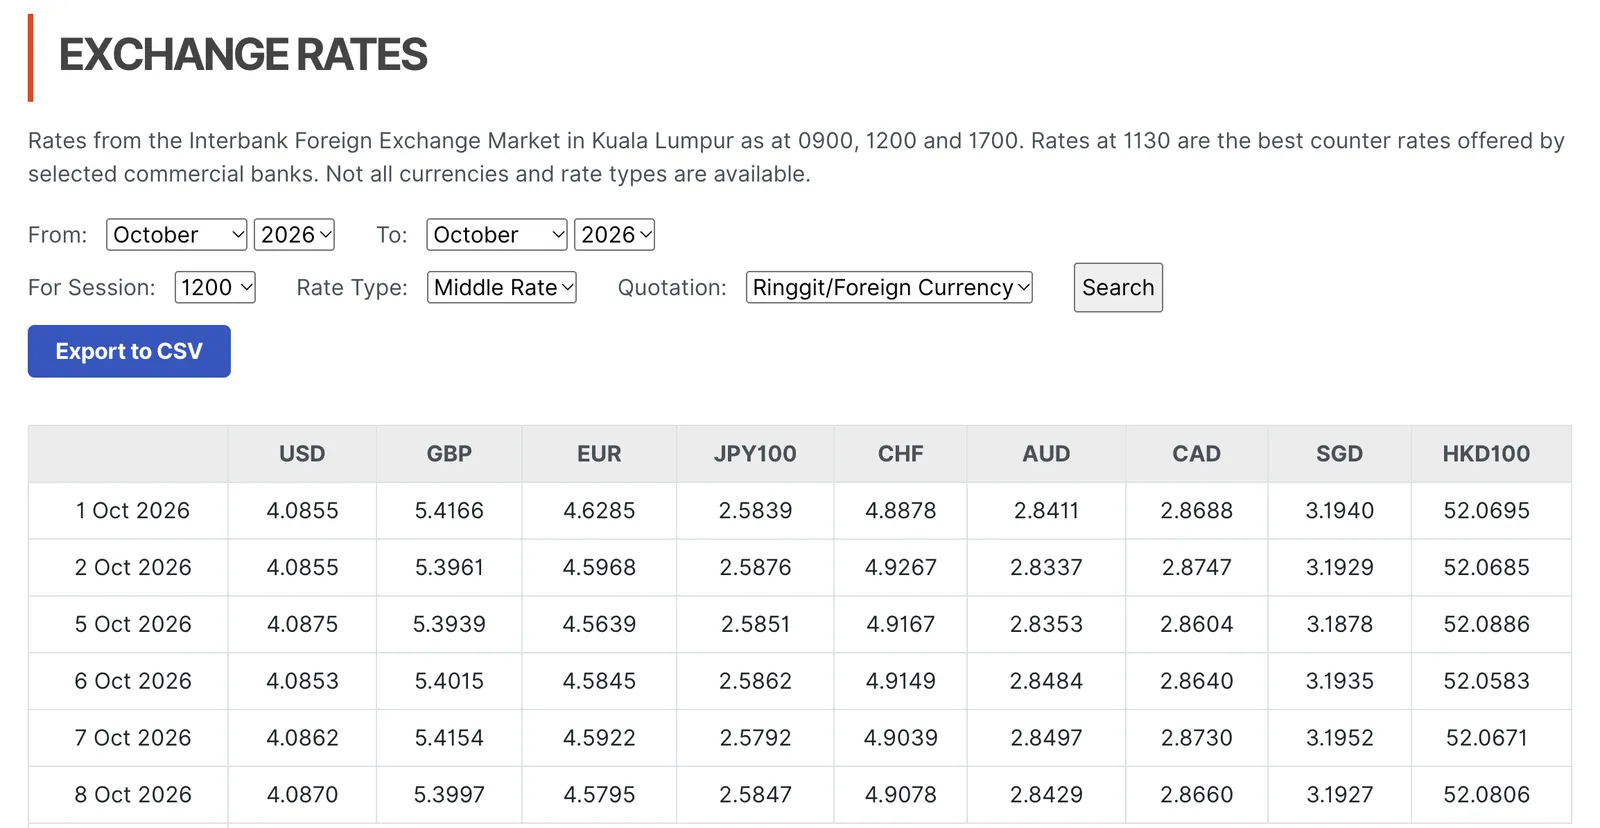Click JPY100 rate 2.5862 for 6 Oct
The height and width of the screenshot is (828, 1600).
point(755,681)
